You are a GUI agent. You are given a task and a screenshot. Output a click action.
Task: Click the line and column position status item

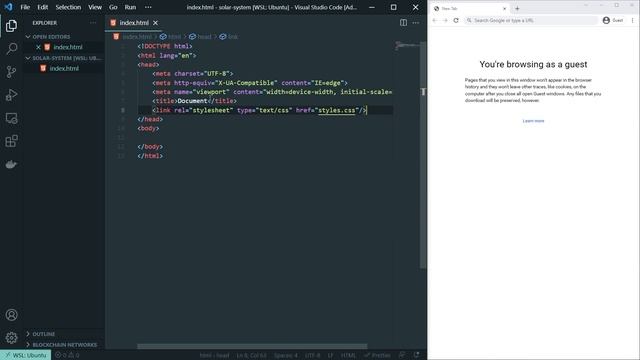(251, 355)
